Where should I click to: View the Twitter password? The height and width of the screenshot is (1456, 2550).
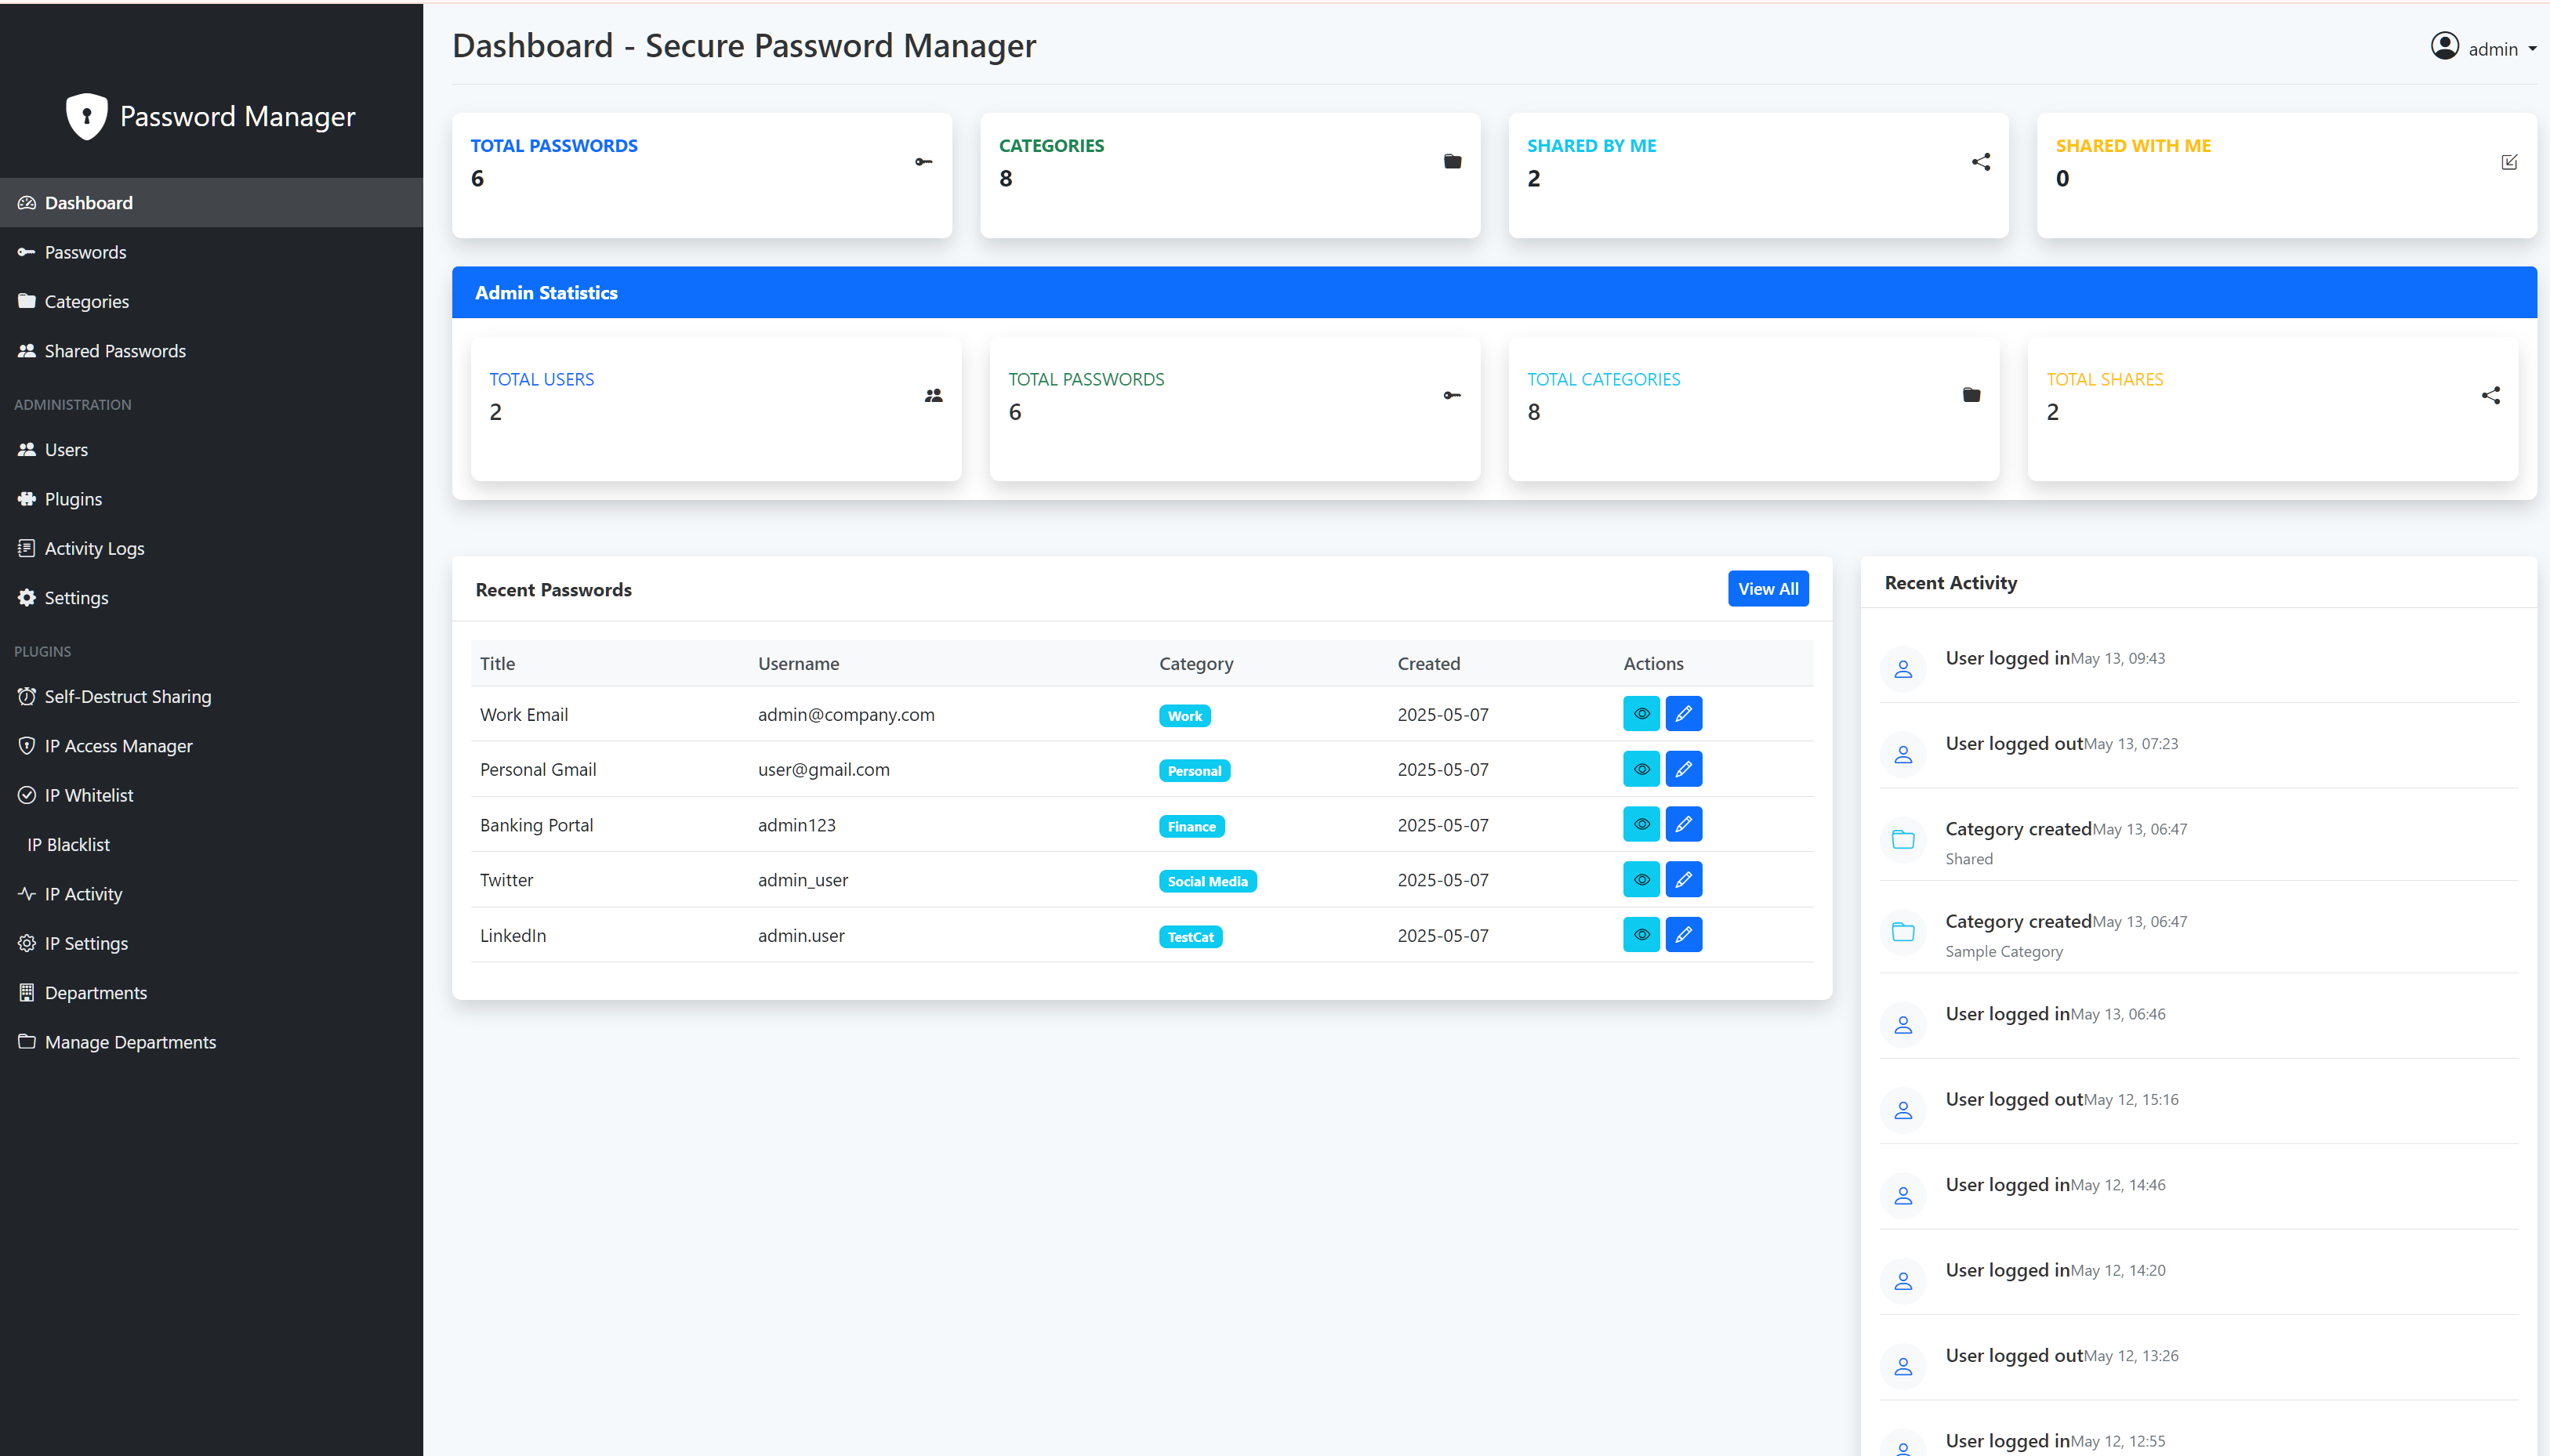click(x=1641, y=880)
